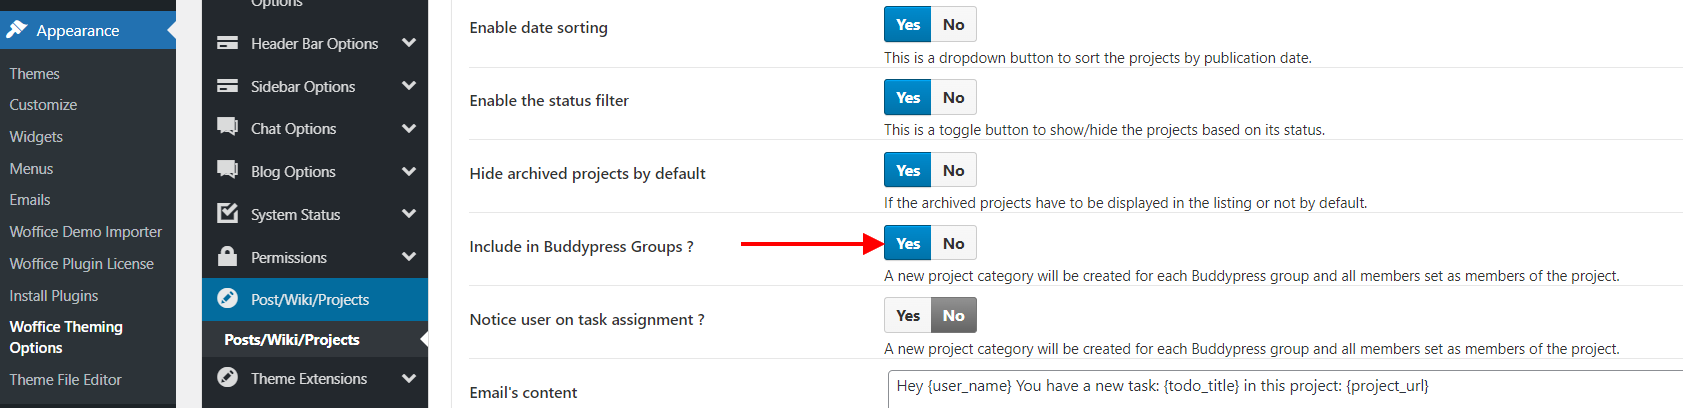
Task: Go to Woffice Demo Importer
Action: tap(86, 232)
